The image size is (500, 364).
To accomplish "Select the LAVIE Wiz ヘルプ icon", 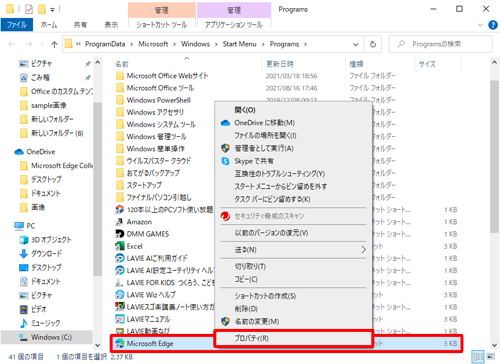I will click(x=119, y=295).
